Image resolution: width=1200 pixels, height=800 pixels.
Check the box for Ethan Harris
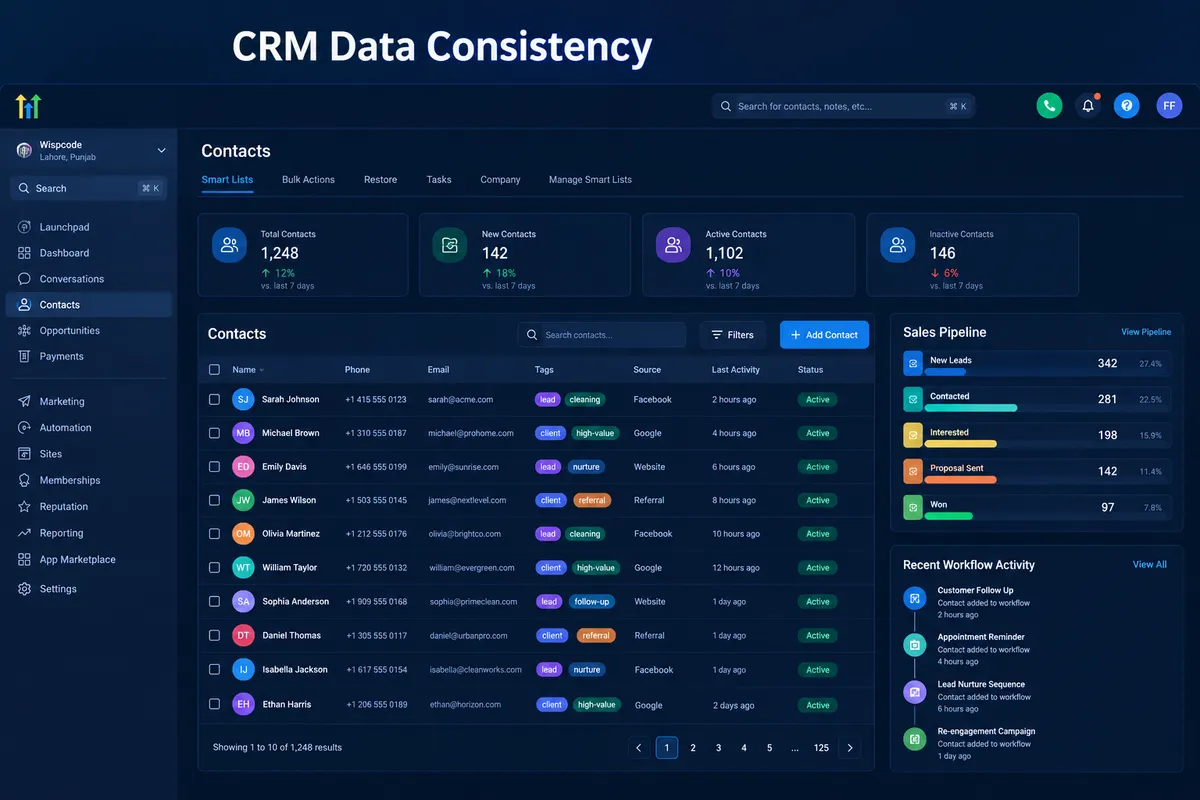(214, 704)
